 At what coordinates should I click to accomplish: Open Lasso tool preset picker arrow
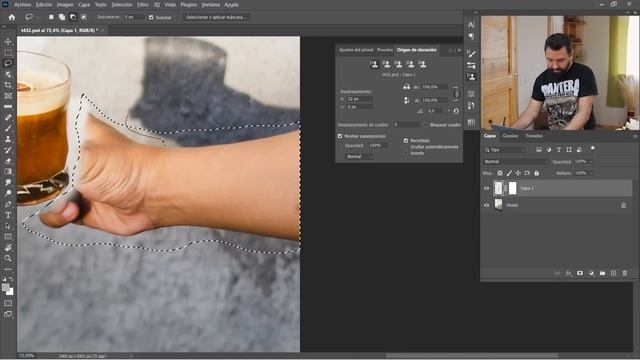click(37, 18)
